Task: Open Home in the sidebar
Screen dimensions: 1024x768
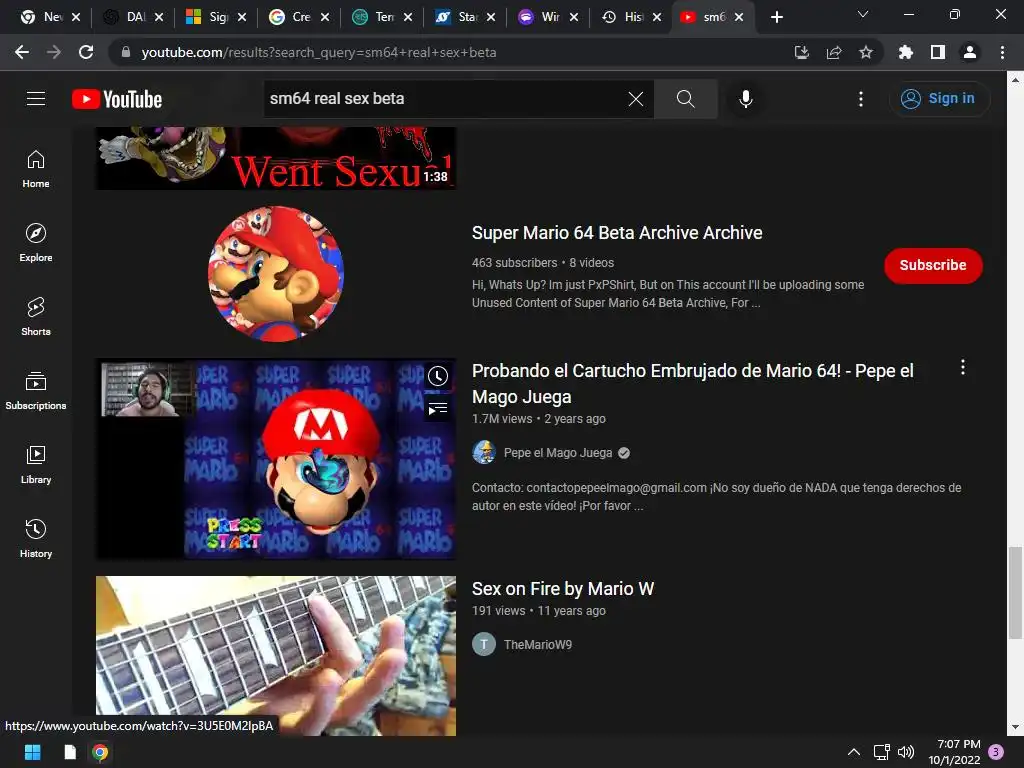Action: pos(36,168)
